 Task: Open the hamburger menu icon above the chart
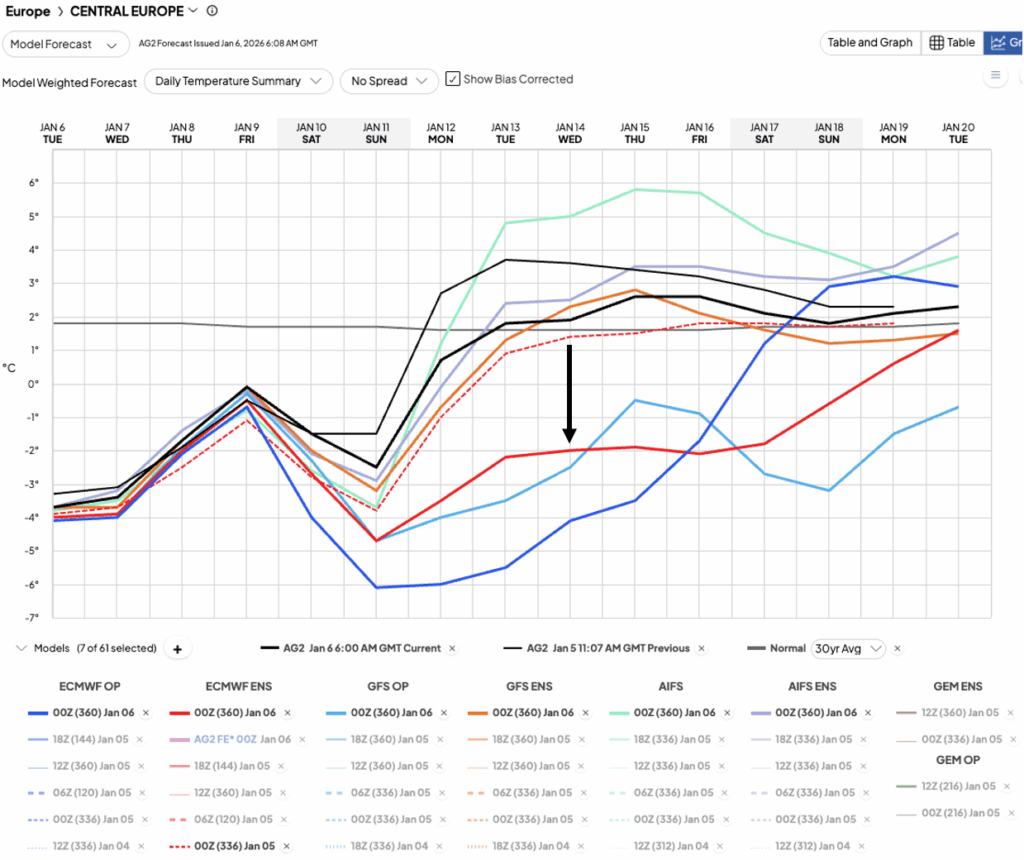tap(995, 75)
